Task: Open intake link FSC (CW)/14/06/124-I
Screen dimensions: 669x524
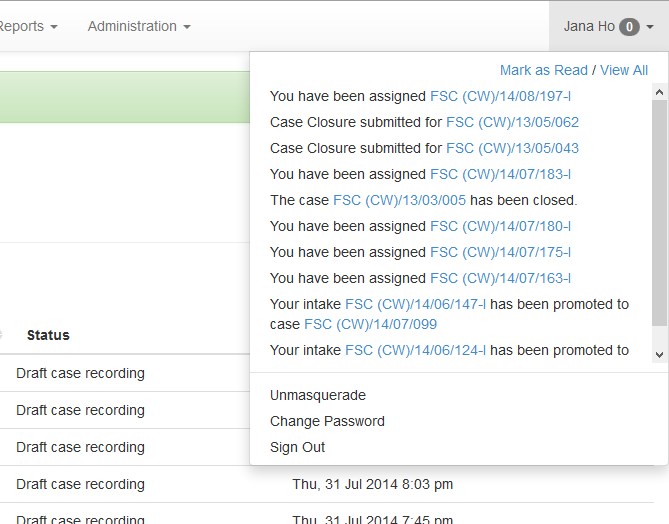Action: pyautogui.click(x=415, y=350)
